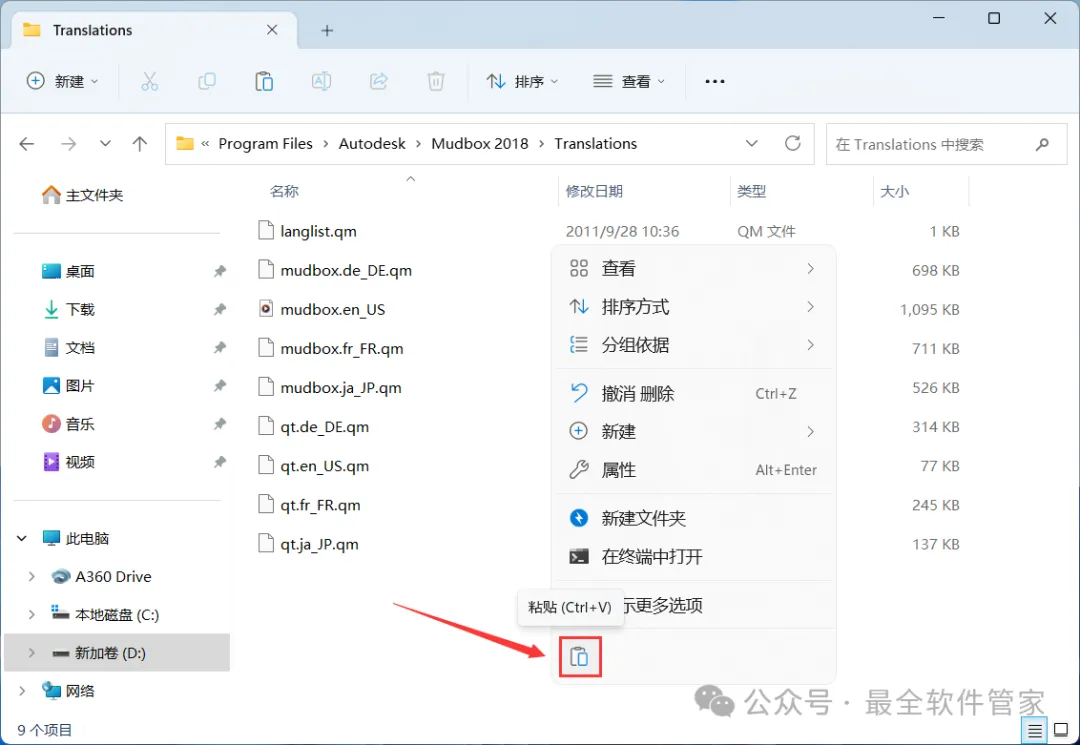The height and width of the screenshot is (745, 1080).
Task: Select 图片 in navigation pane
Action: coord(69,386)
